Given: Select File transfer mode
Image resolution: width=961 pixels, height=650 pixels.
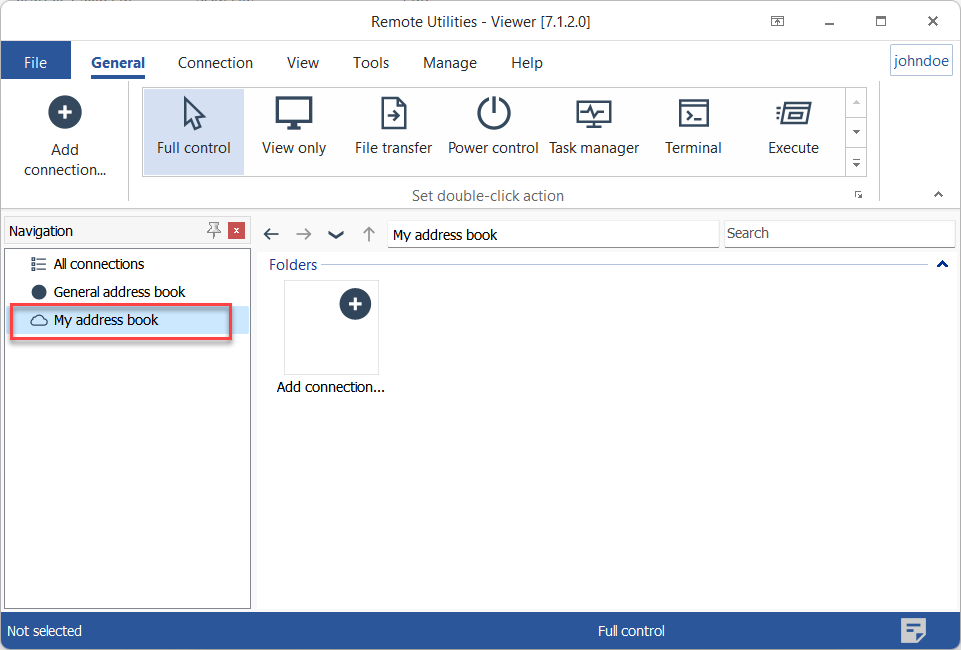Looking at the screenshot, I should (393, 129).
